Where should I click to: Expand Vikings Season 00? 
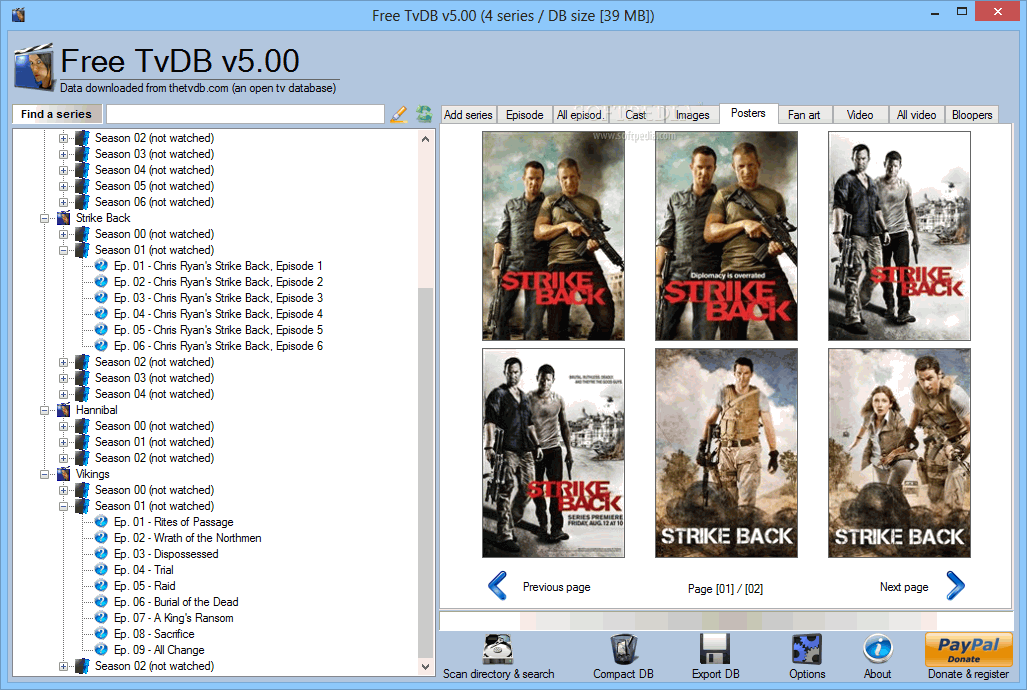64,490
